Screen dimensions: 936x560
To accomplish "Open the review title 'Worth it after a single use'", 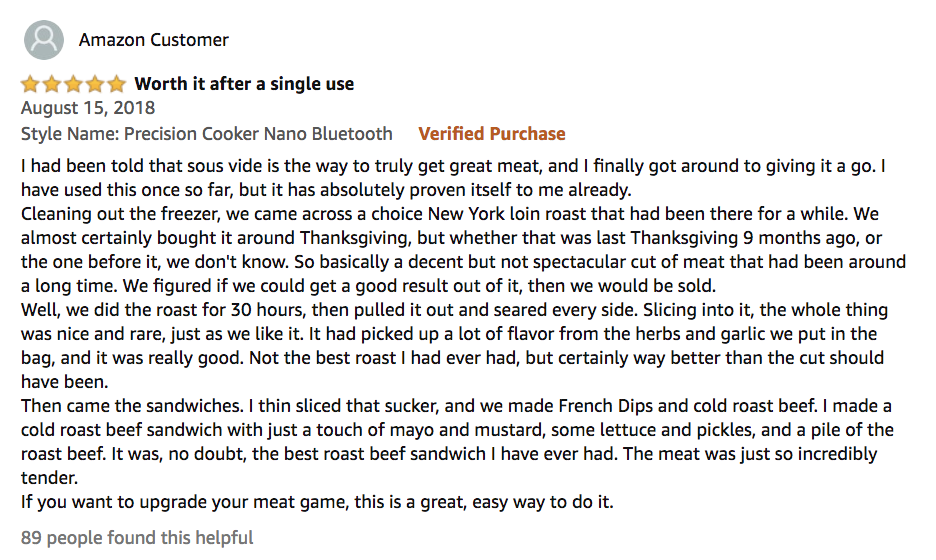I will pyautogui.click(x=244, y=84).
